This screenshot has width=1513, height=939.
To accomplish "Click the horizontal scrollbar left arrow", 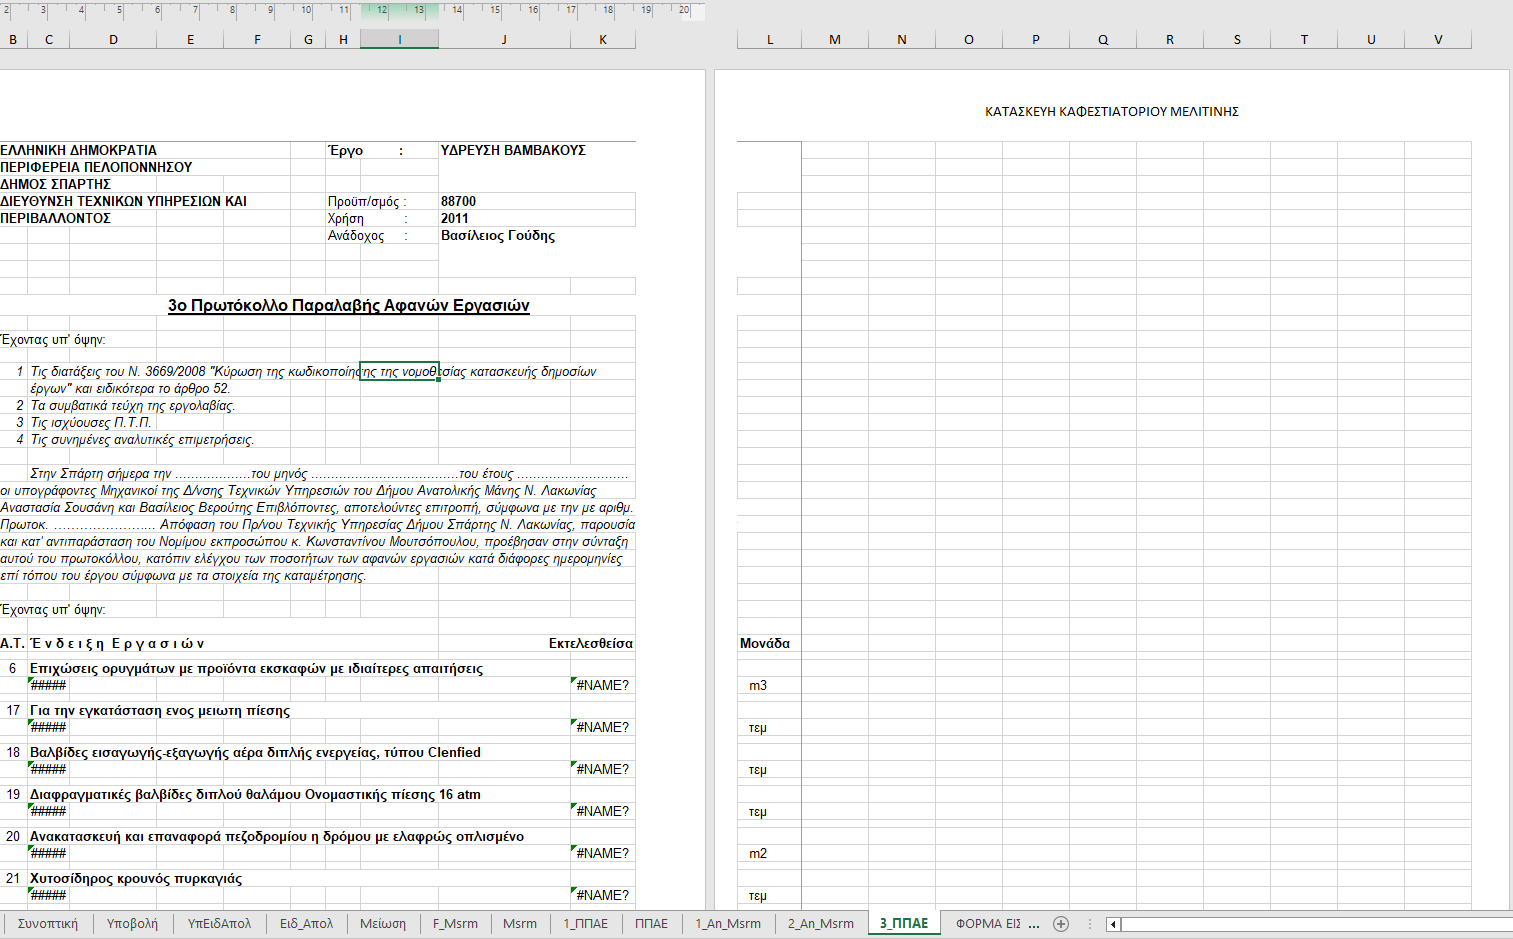I will (1113, 924).
